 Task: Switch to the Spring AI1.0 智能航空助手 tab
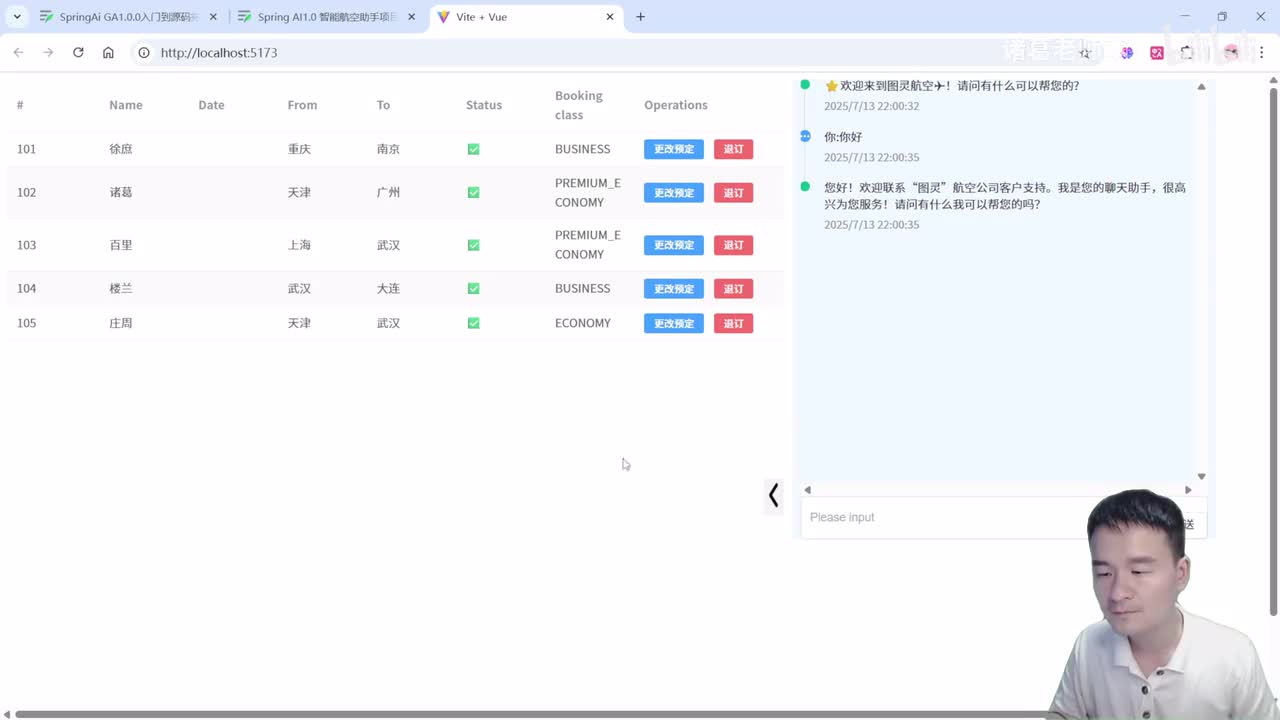click(x=325, y=17)
